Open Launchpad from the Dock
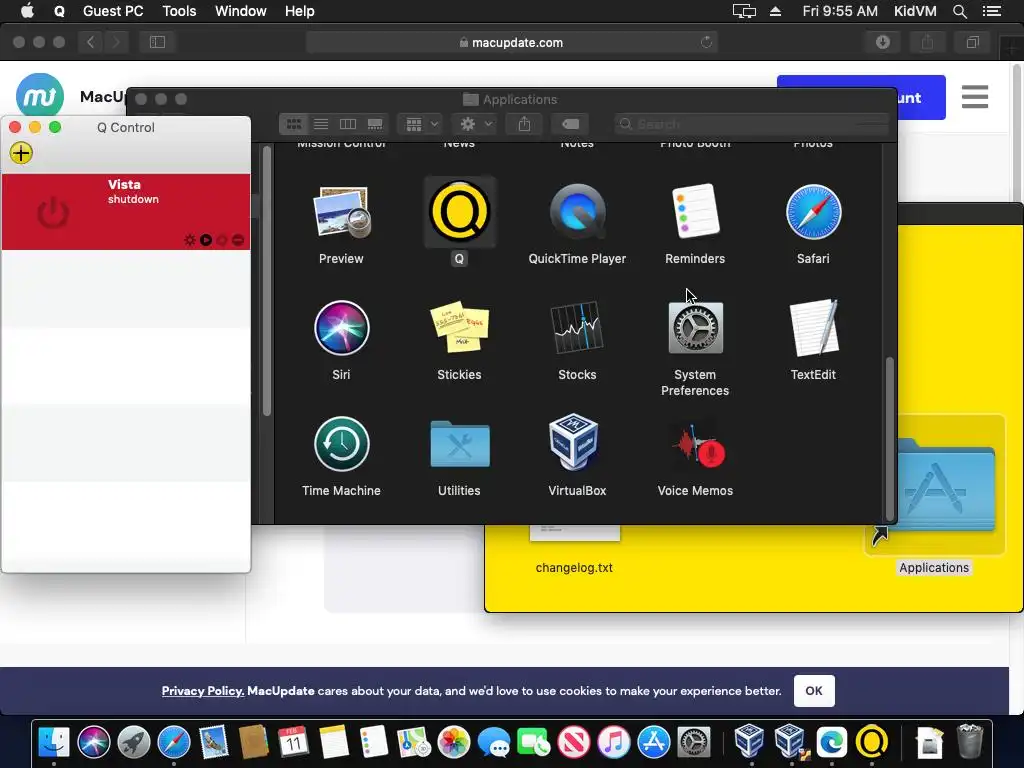 click(134, 742)
